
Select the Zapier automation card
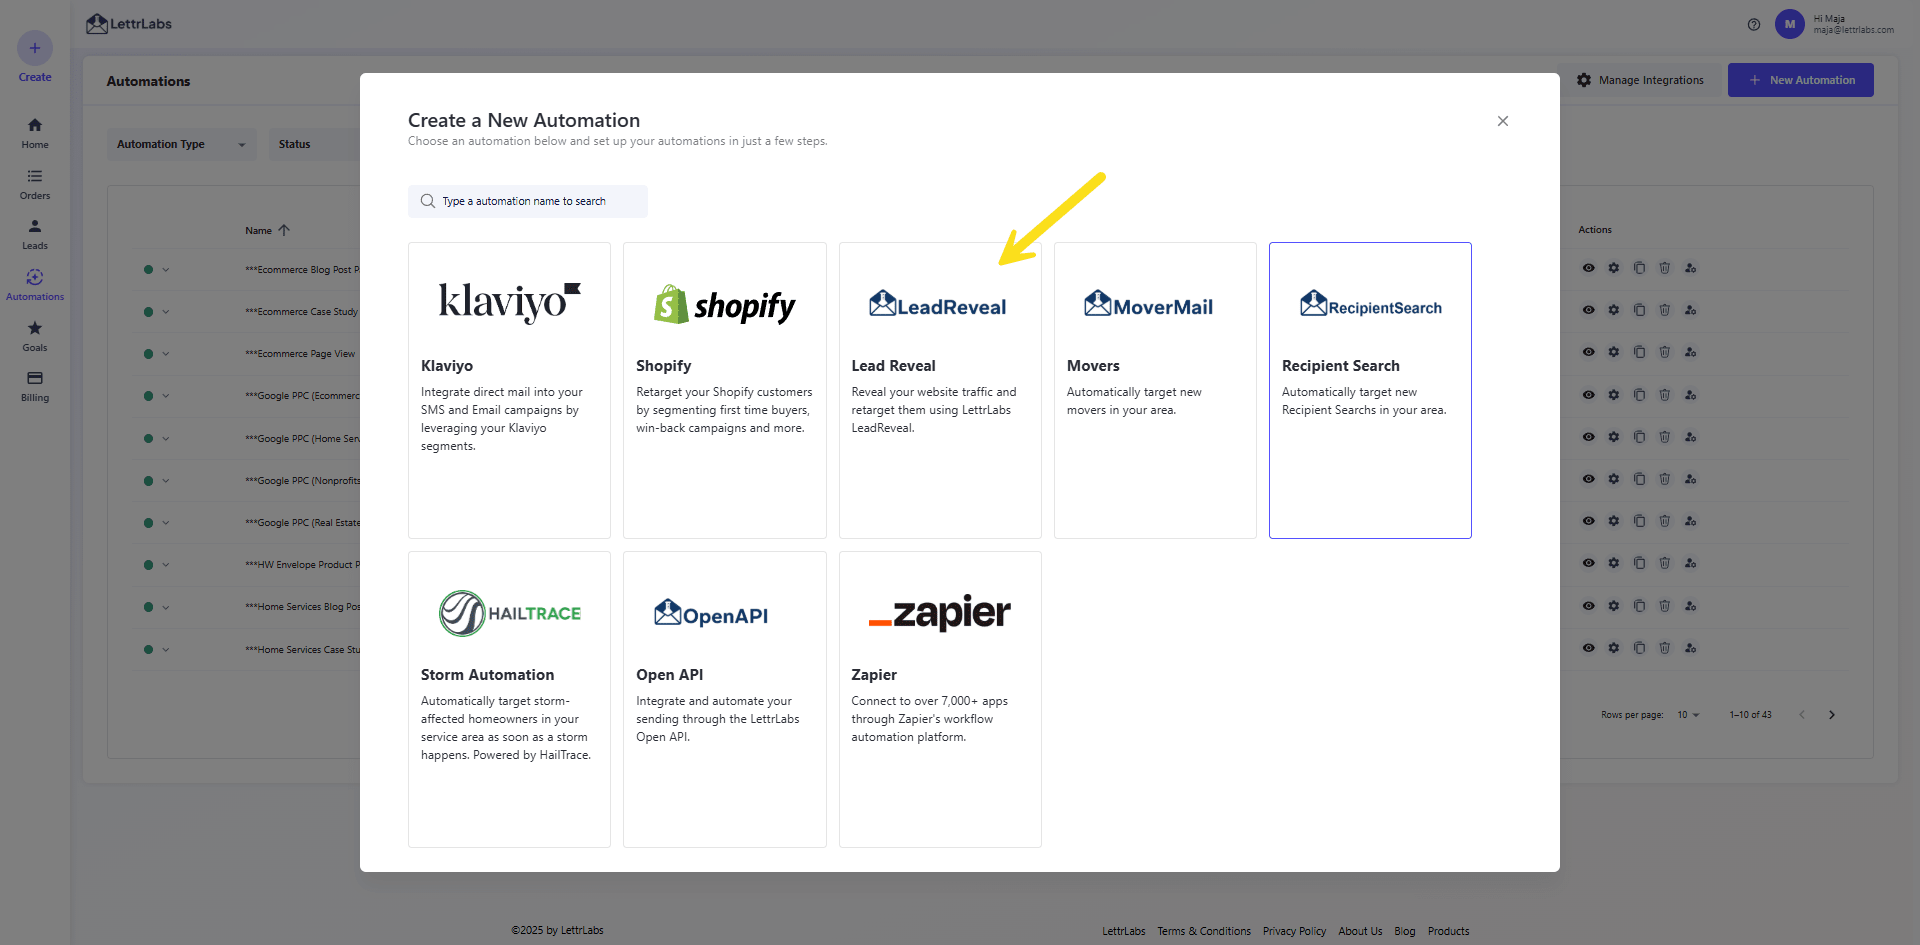click(x=940, y=699)
